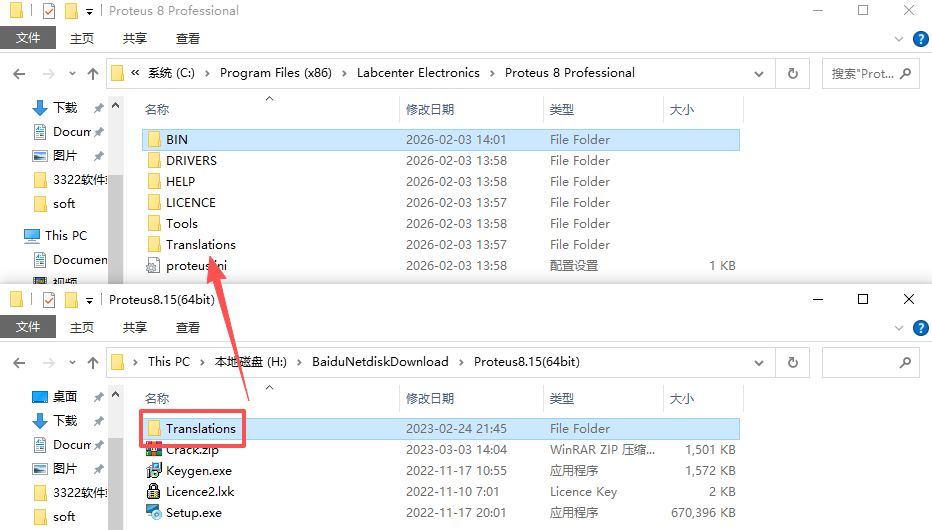The width and height of the screenshot is (932, 530).
Task: Click properties quick-access icon in bottom title bar
Action: point(49,300)
